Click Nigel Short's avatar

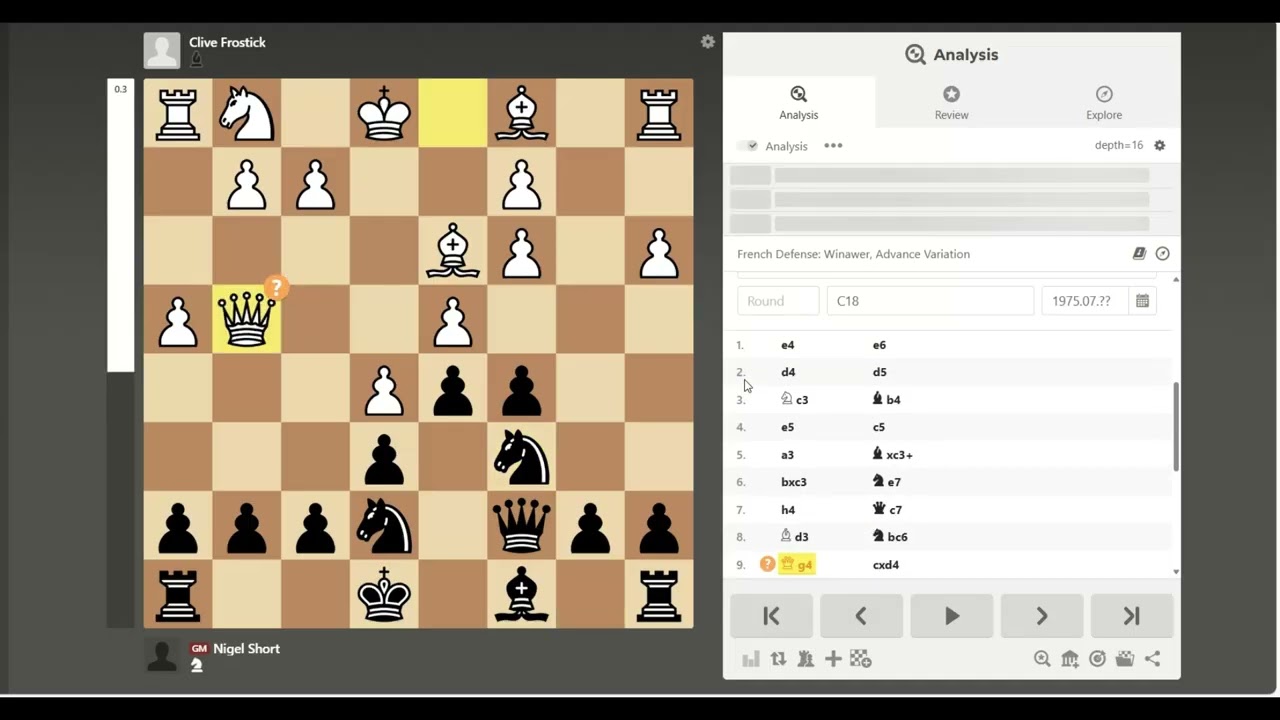click(x=162, y=656)
